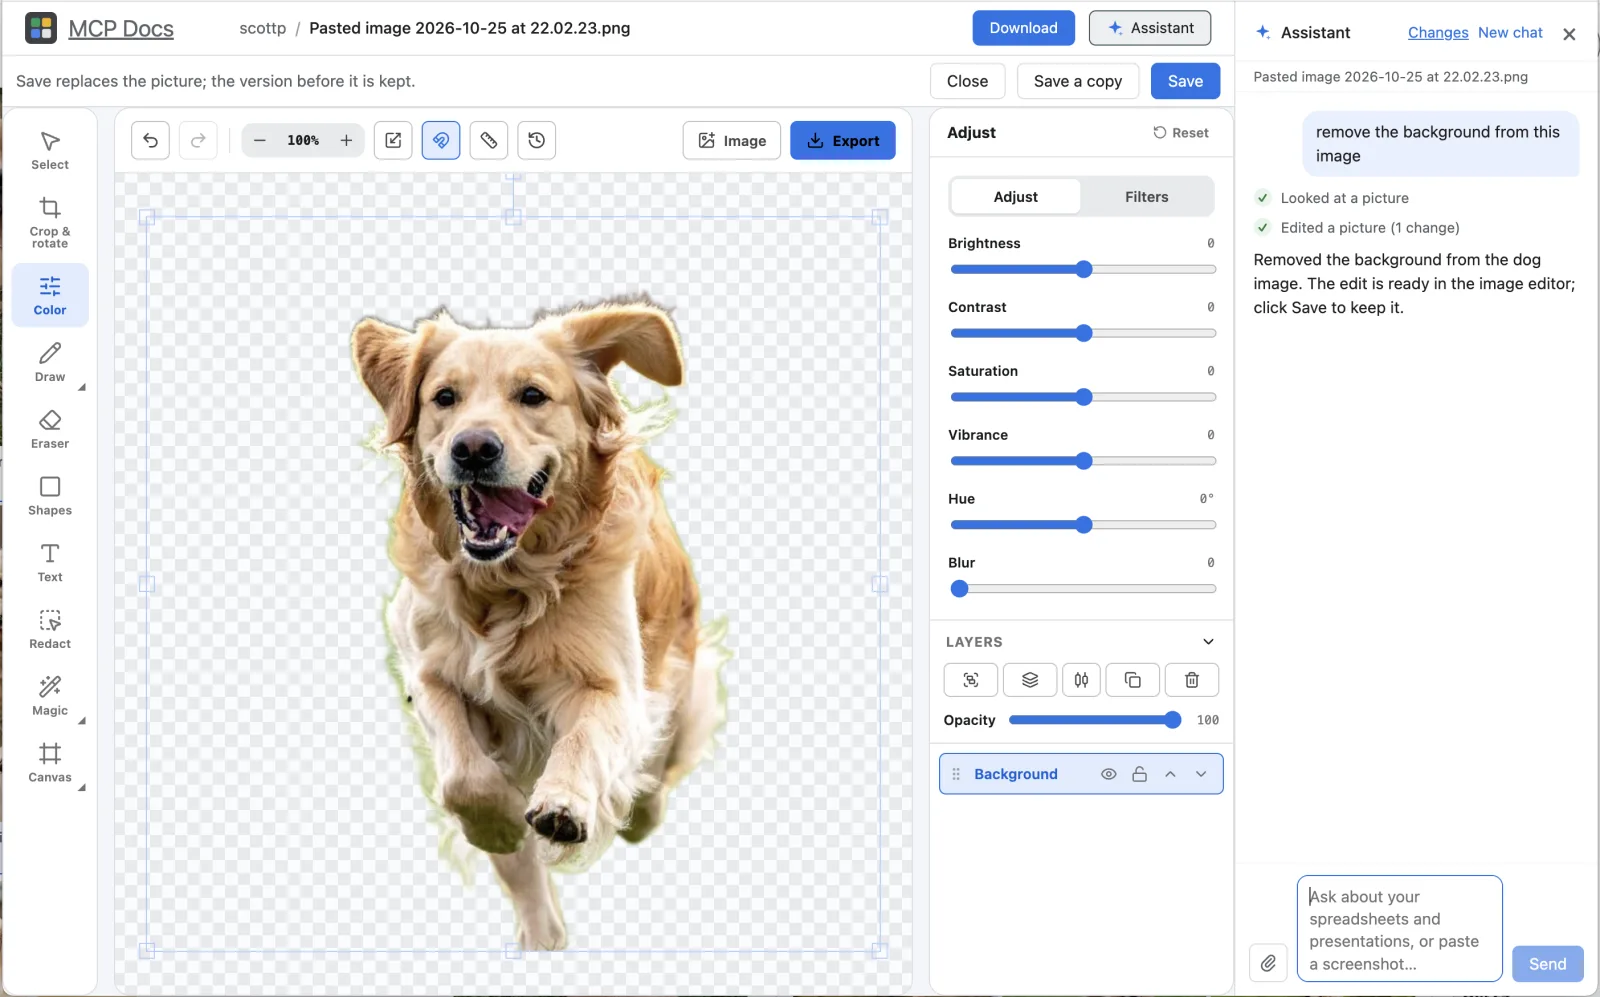Click the Opacity slider handle
This screenshot has height=997, width=1600.
[x=1173, y=720]
